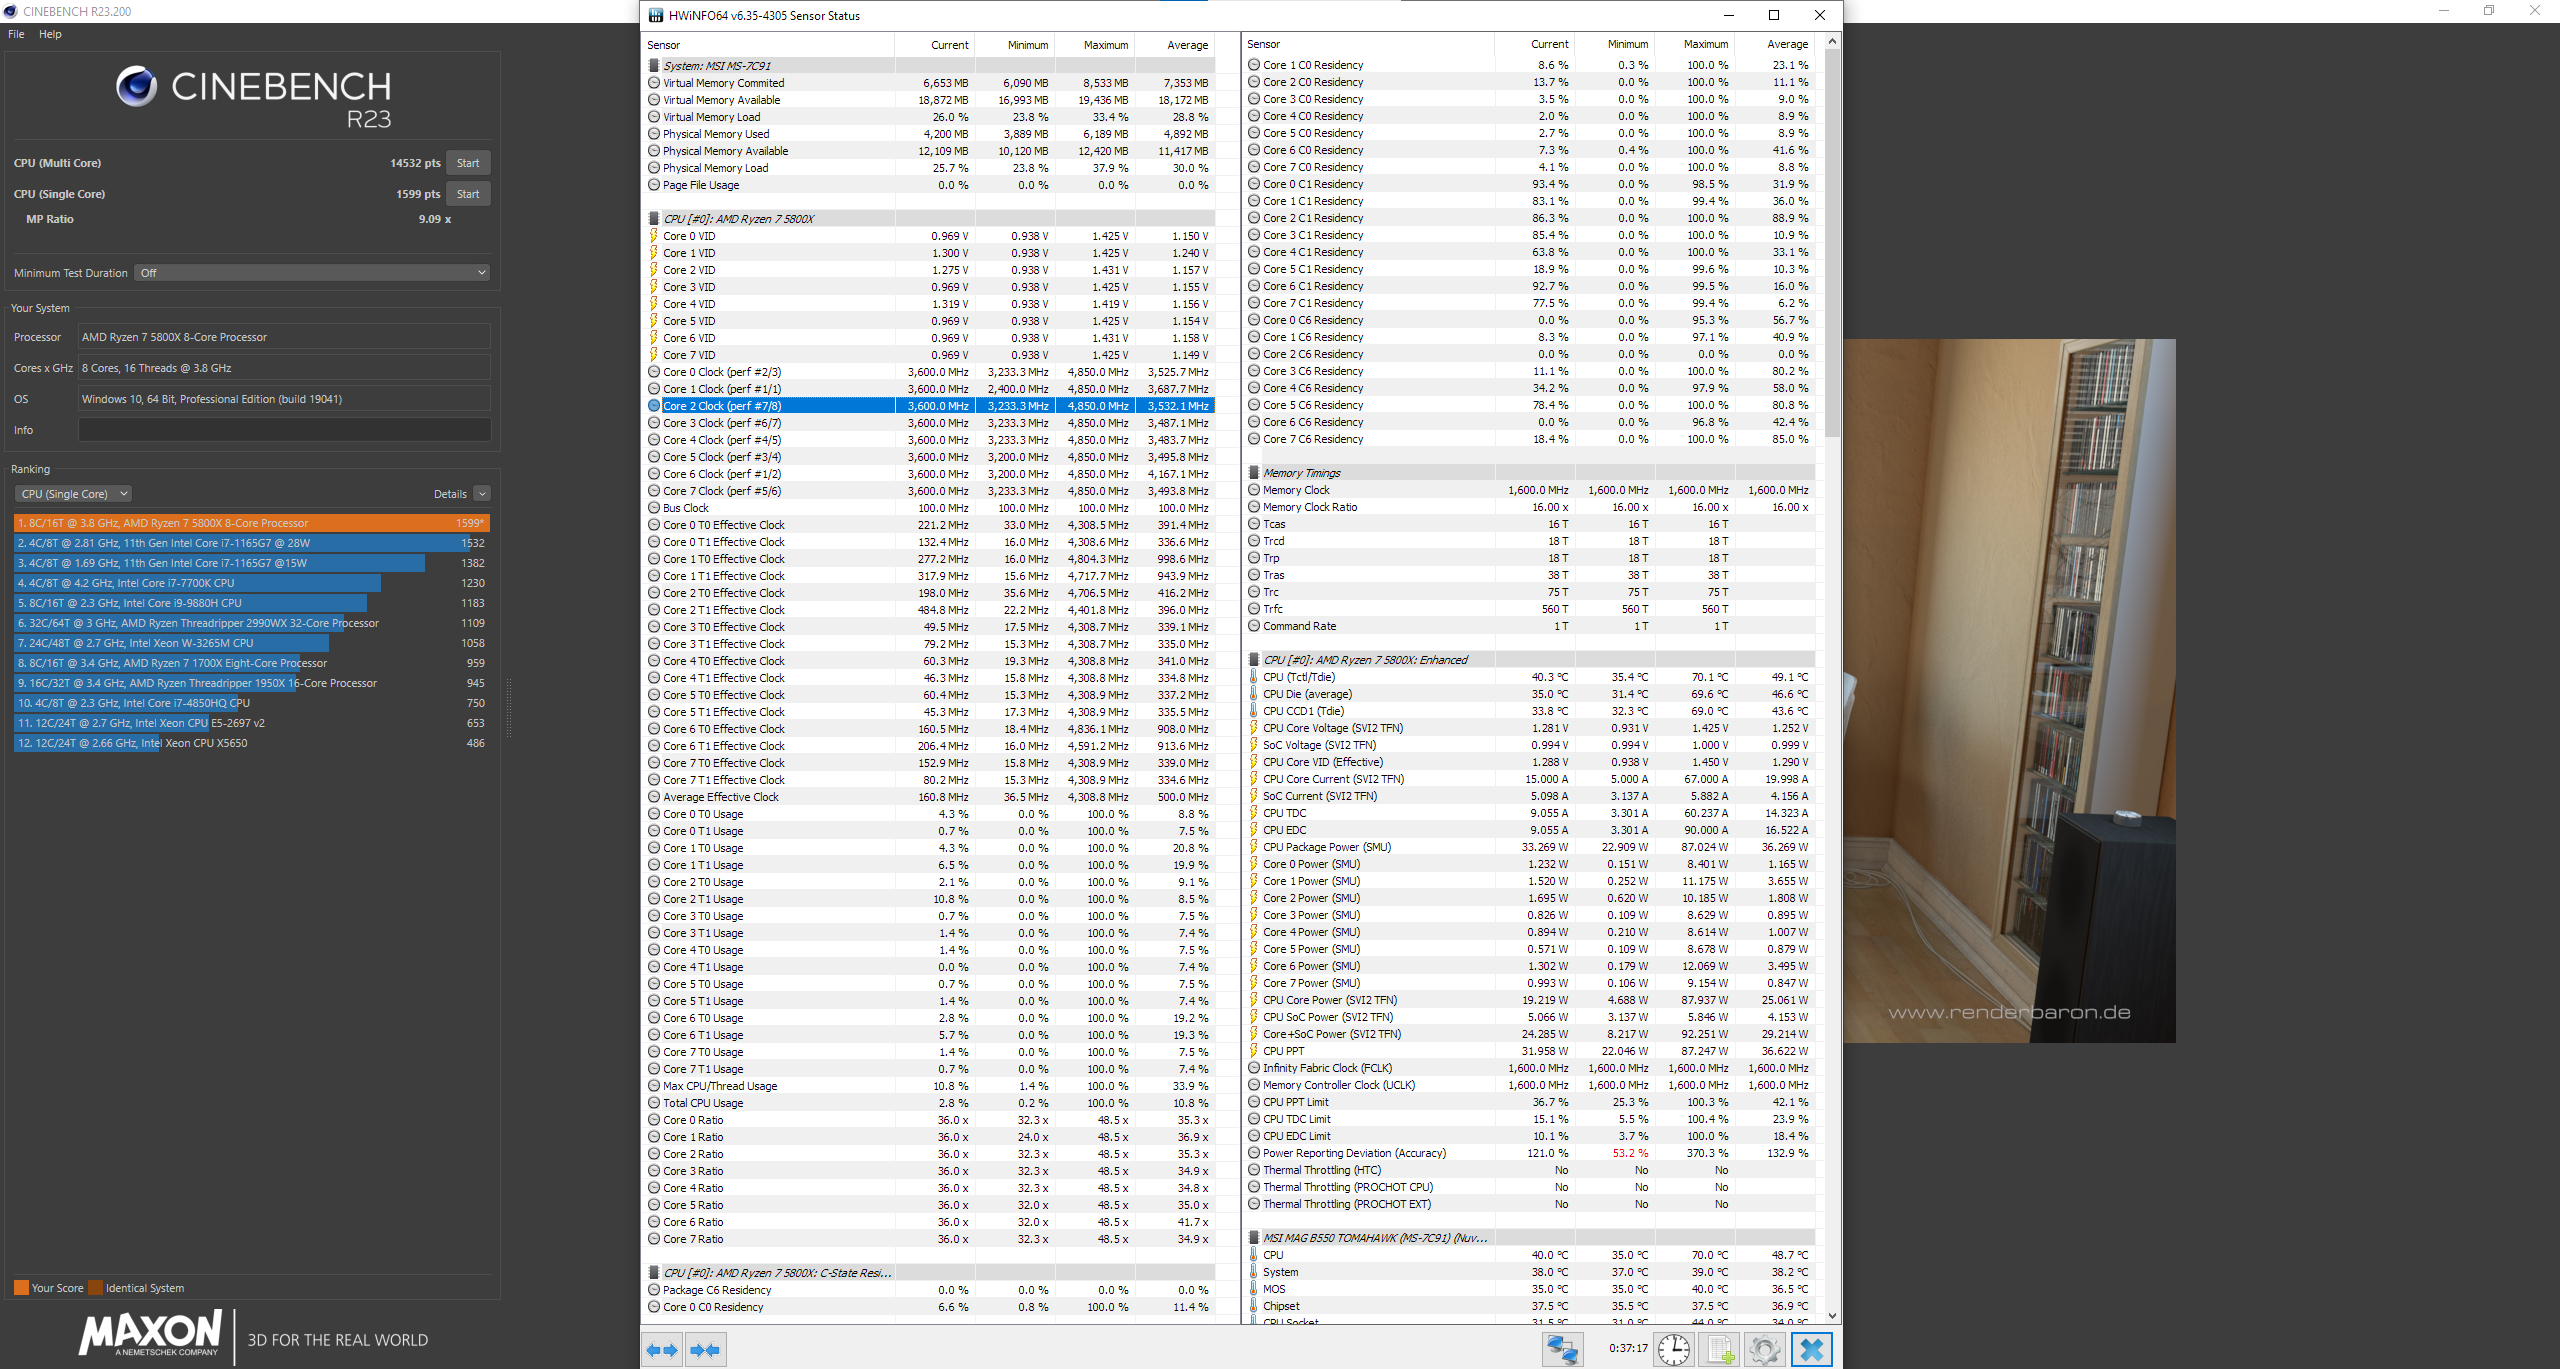Click the left pane Current column header
Screen dimensions: 2560x1369
[x=934, y=45]
